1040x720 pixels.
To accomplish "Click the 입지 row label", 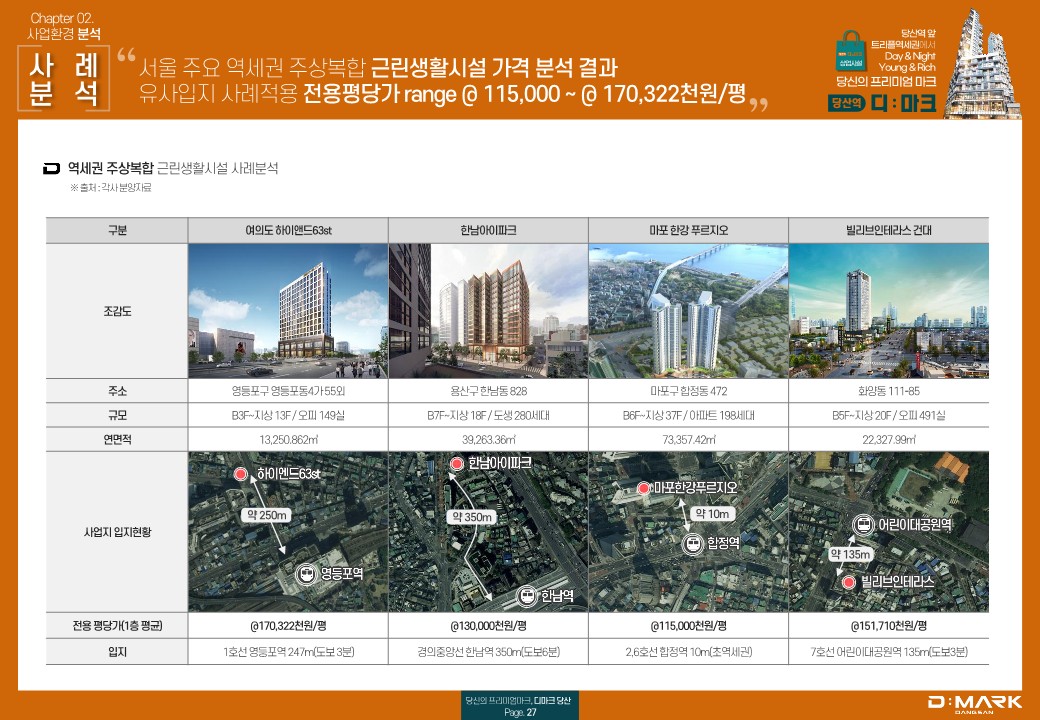I will pos(117,652).
